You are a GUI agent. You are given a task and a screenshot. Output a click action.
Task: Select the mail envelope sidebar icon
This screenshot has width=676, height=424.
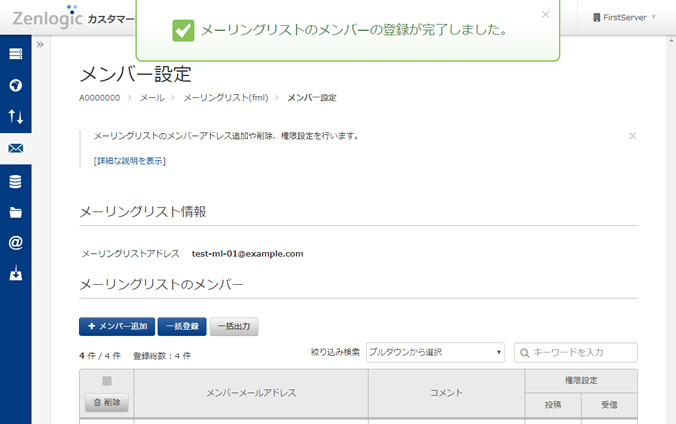[15, 149]
